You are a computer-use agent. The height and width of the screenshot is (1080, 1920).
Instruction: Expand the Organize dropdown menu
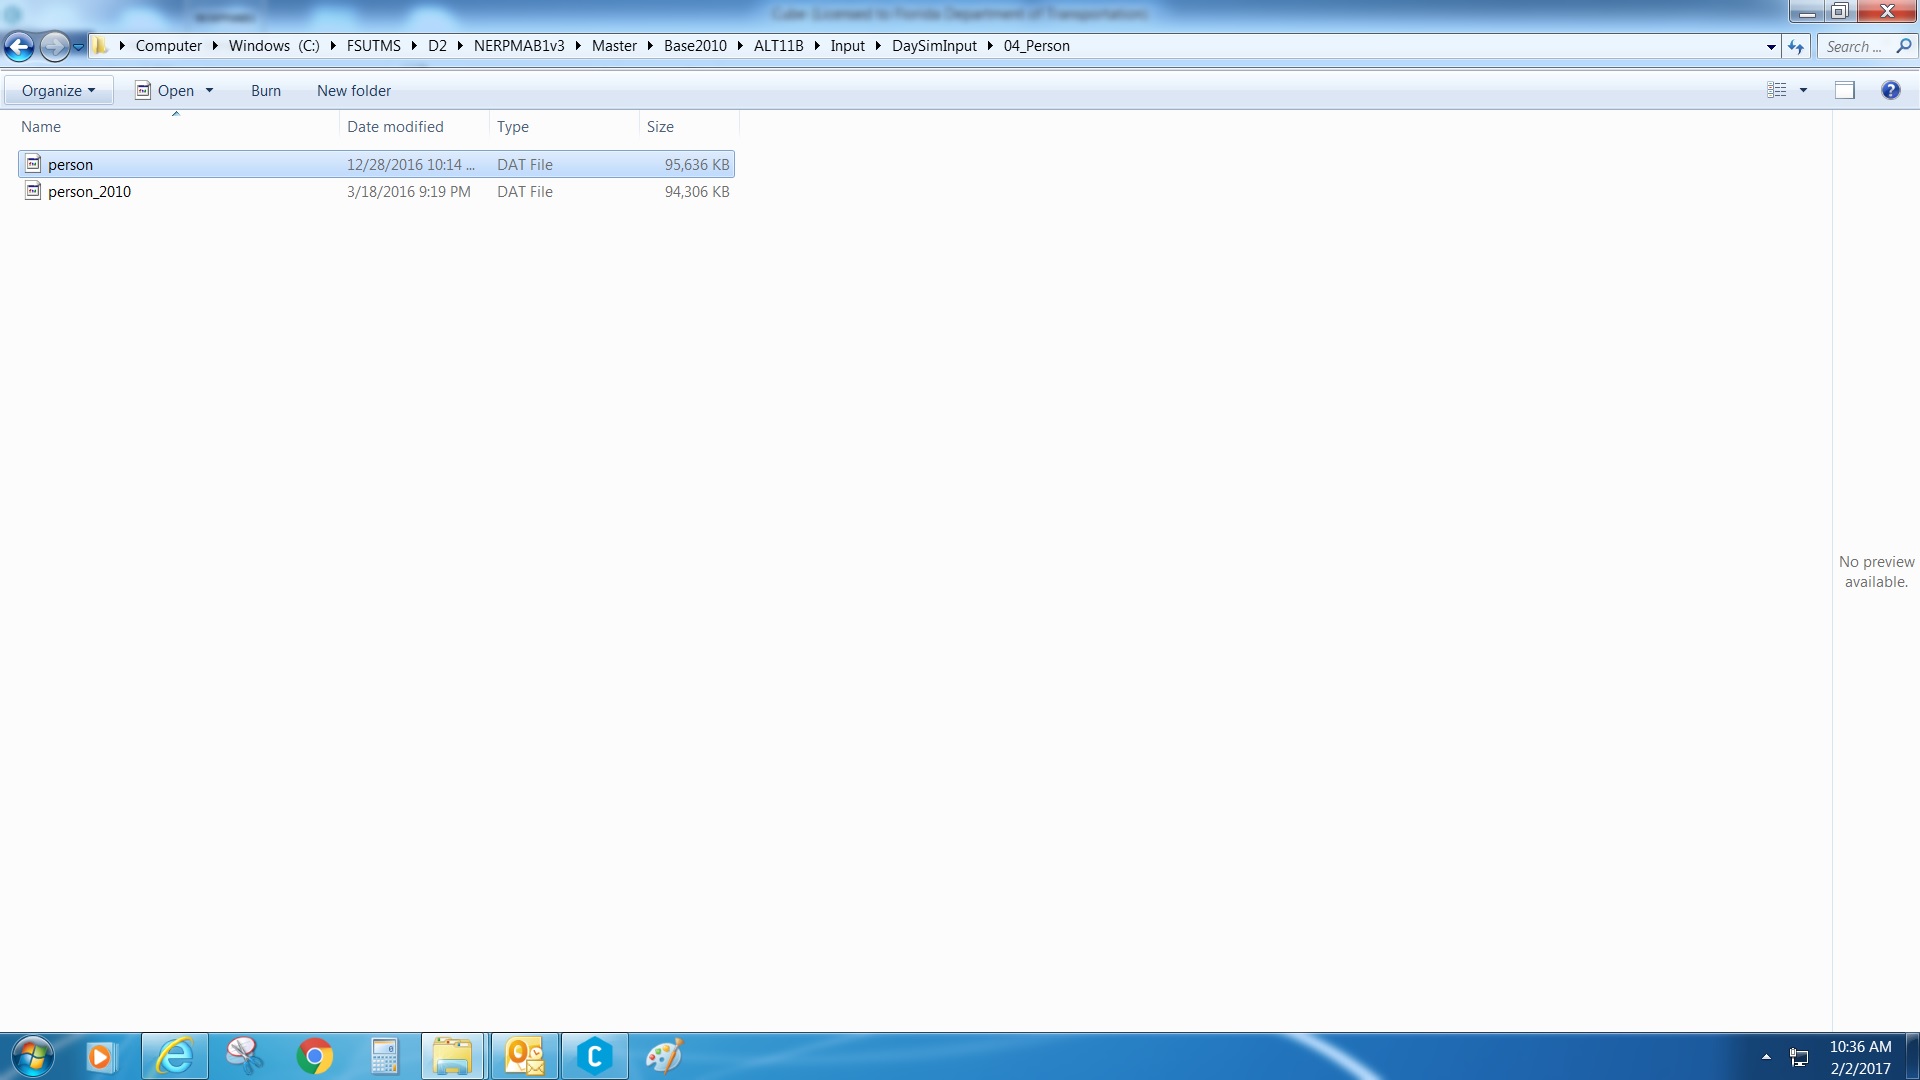58,90
